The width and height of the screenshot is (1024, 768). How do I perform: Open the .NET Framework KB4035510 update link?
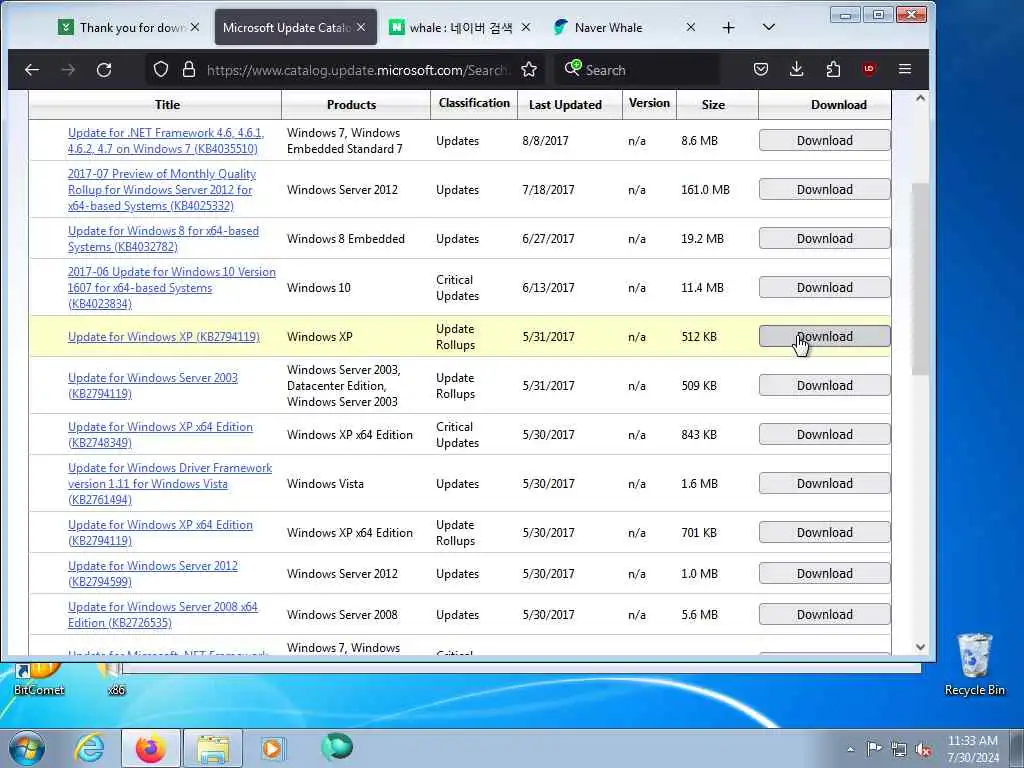click(166, 140)
